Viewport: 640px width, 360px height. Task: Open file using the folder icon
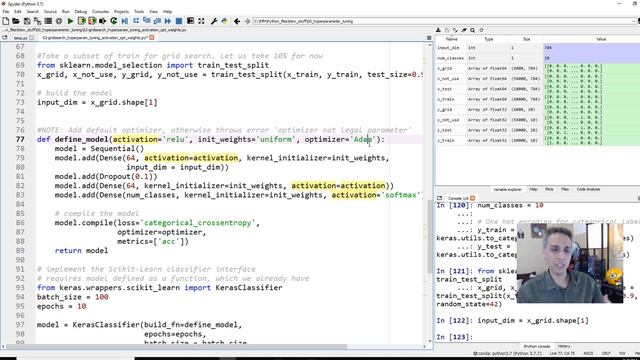(16, 21)
